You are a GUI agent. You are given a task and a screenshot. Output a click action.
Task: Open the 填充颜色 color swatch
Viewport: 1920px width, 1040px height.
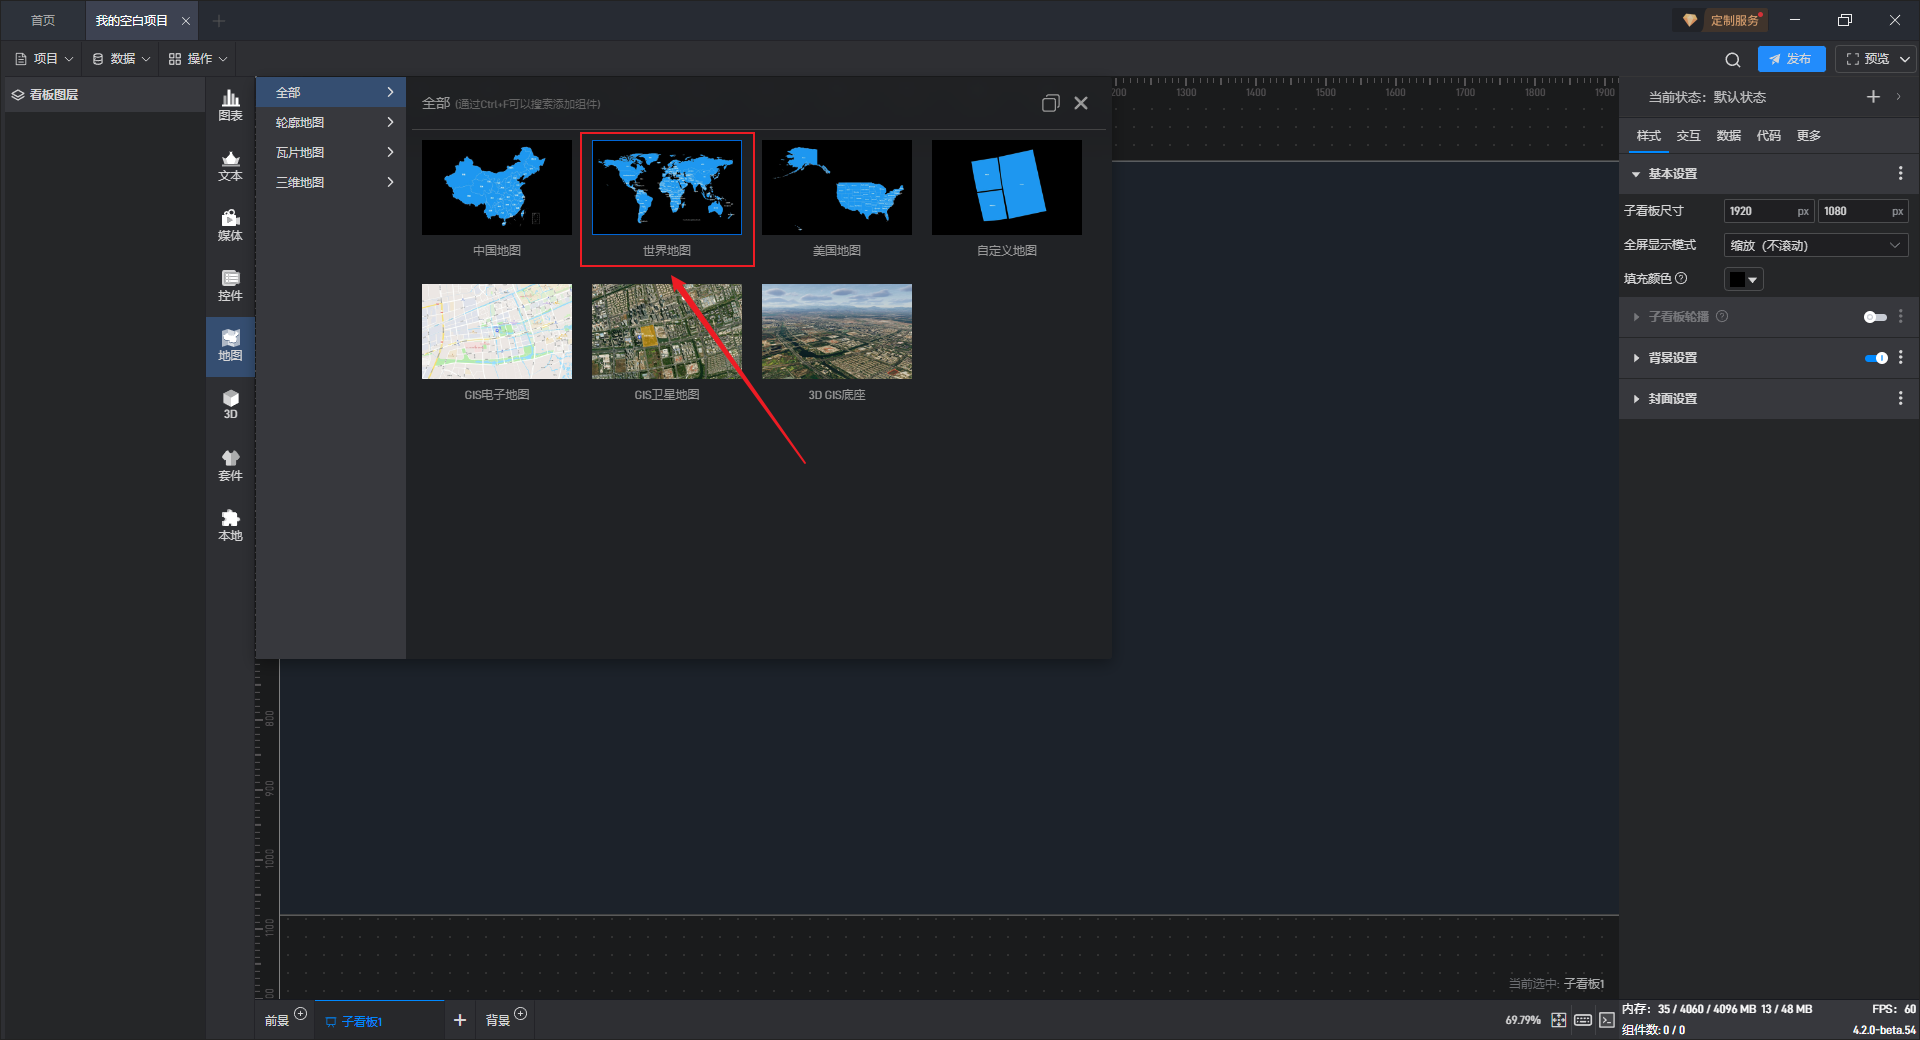click(1743, 280)
